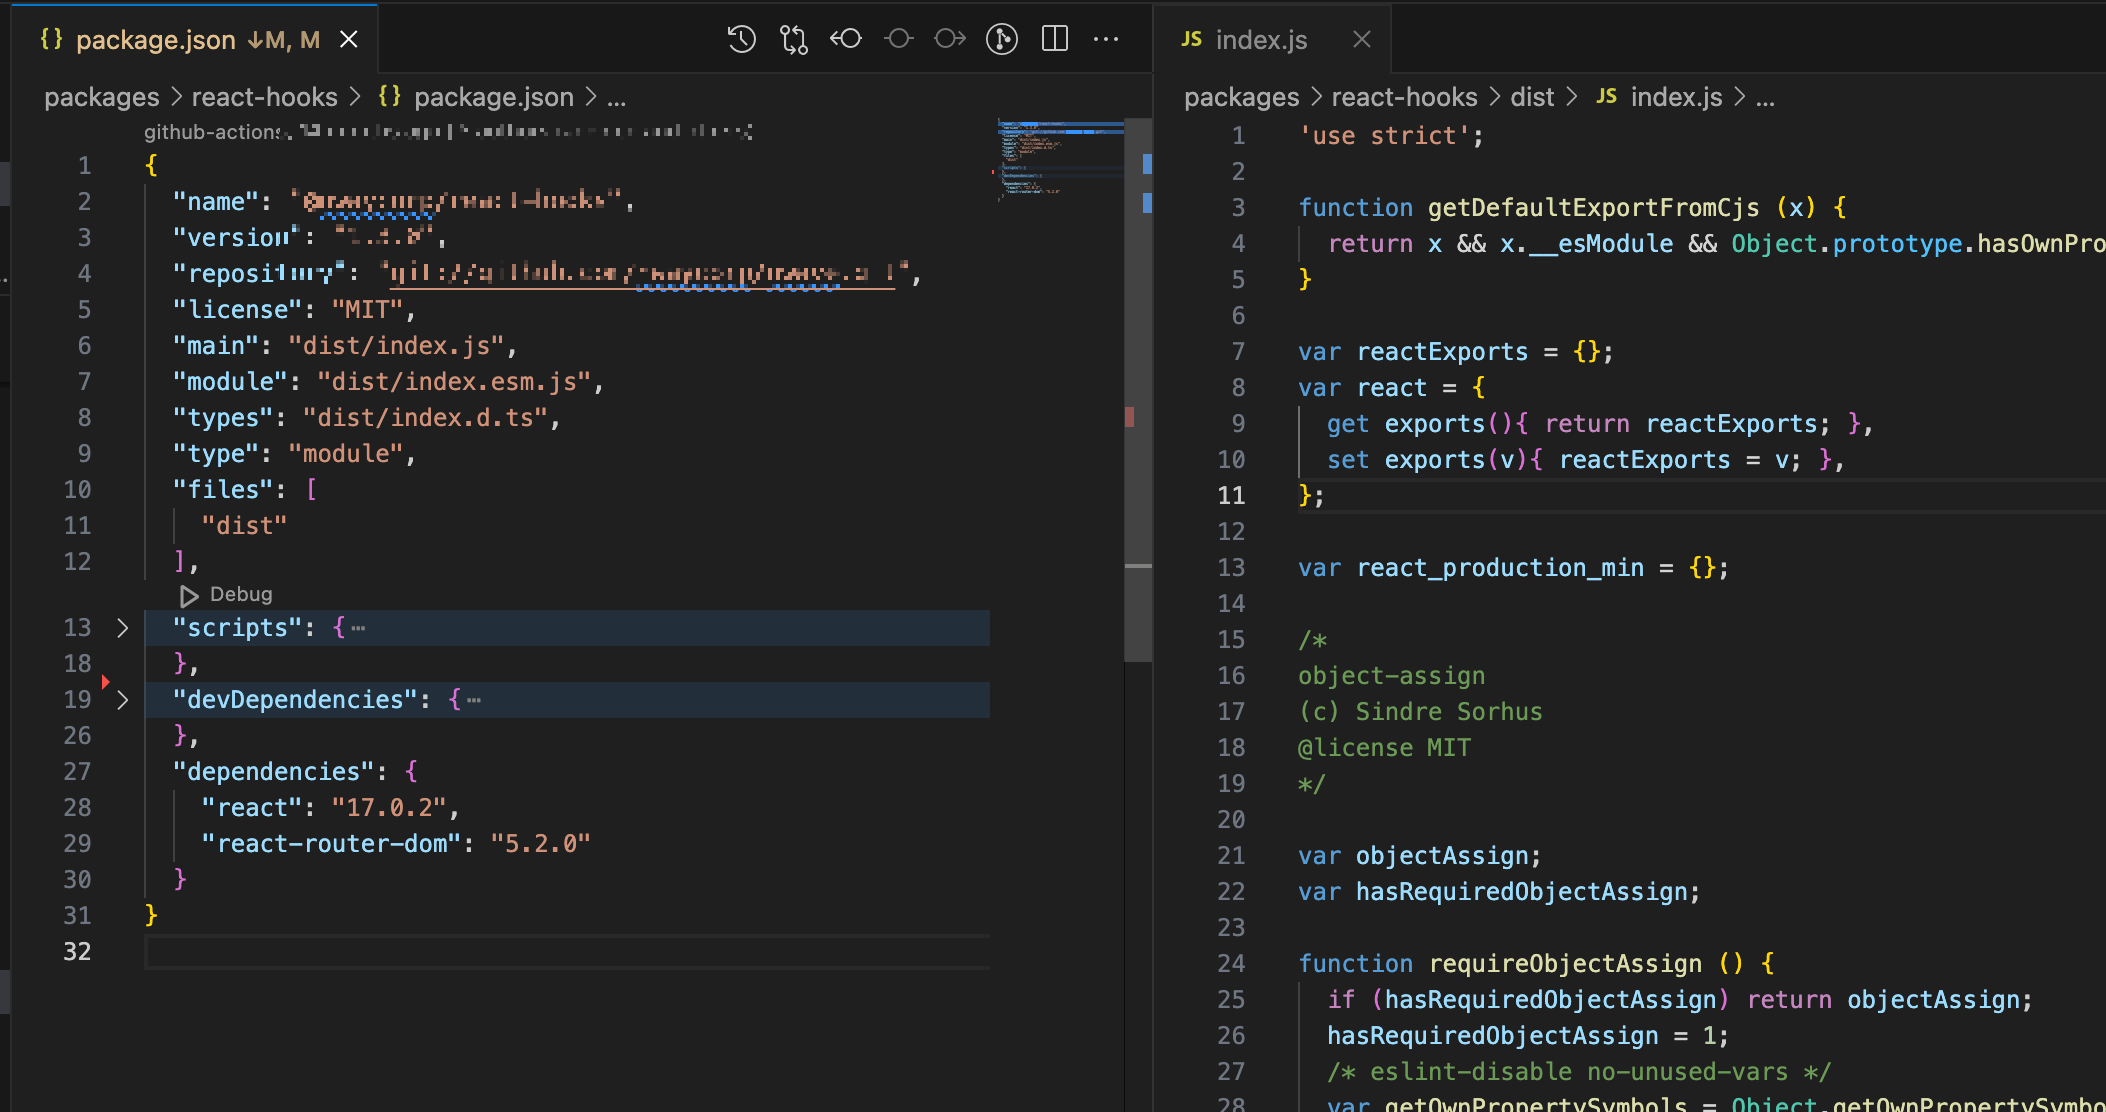2106x1112 pixels.
Task: Open dist breadcrumb in right editor
Action: click(1532, 97)
